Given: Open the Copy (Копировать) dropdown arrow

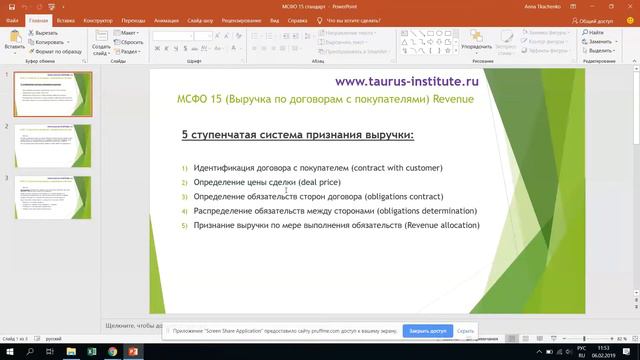Looking at the screenshot, I should click(68, 42).
